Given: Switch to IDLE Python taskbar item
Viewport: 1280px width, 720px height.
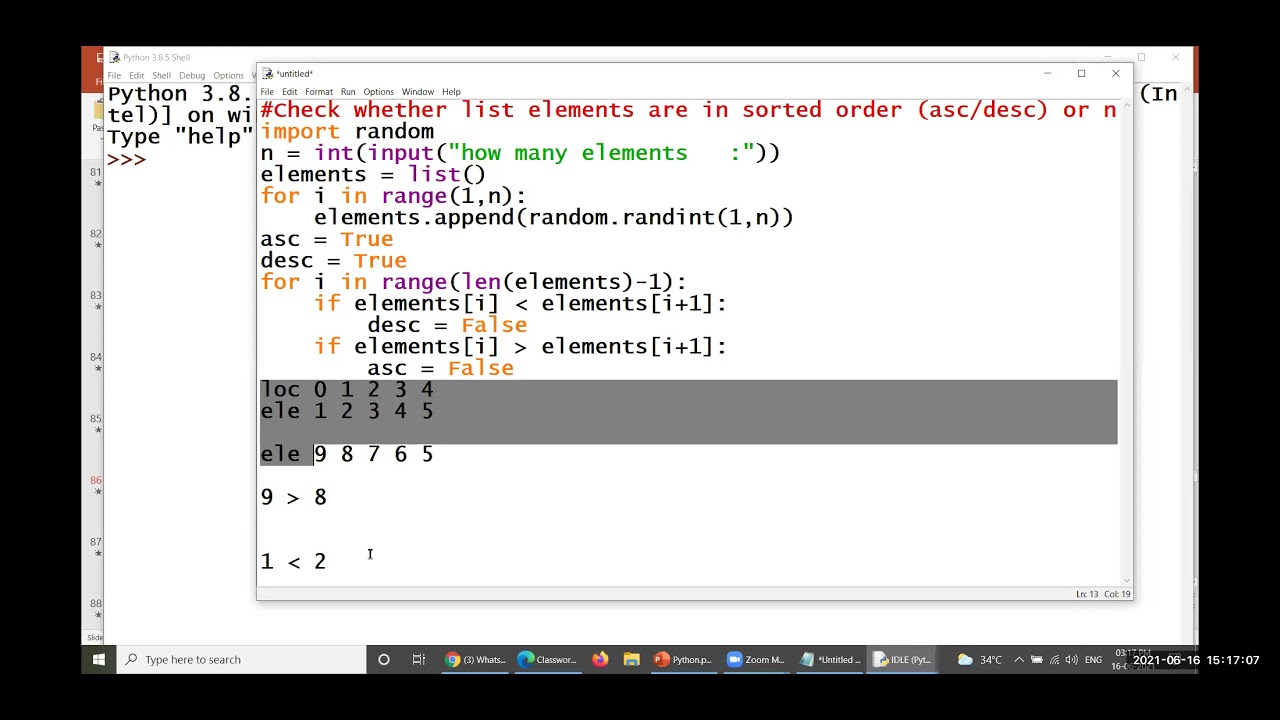Looking at the screenshot, I should coord(902,659).
